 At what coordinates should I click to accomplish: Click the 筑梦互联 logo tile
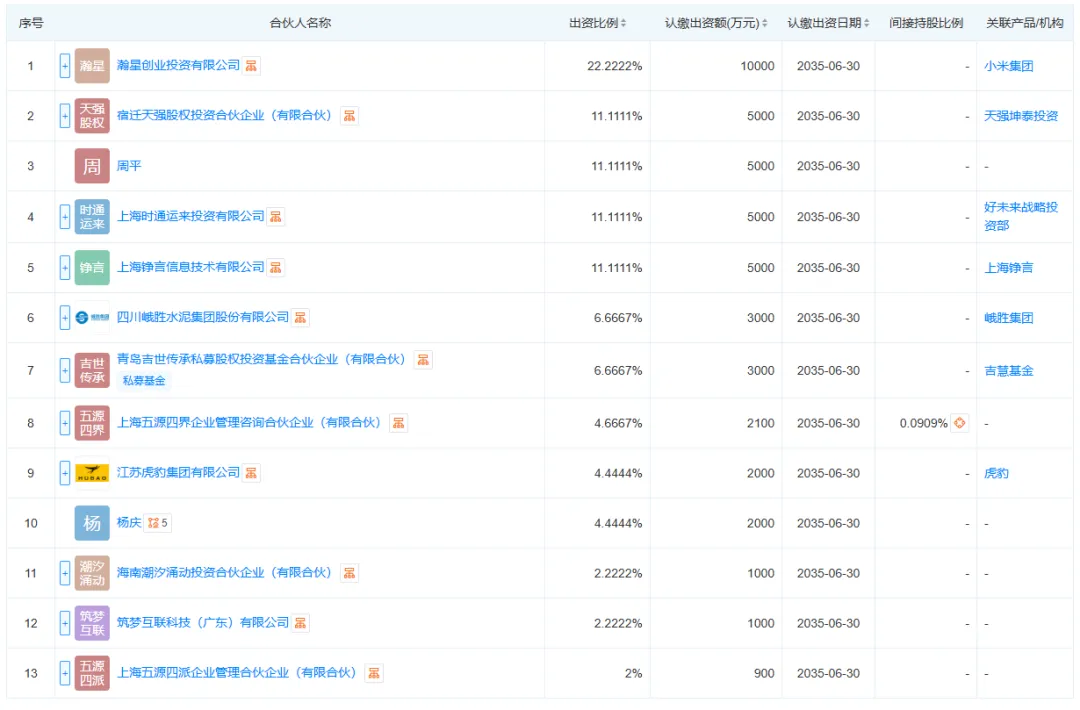(x=92, y=623)
